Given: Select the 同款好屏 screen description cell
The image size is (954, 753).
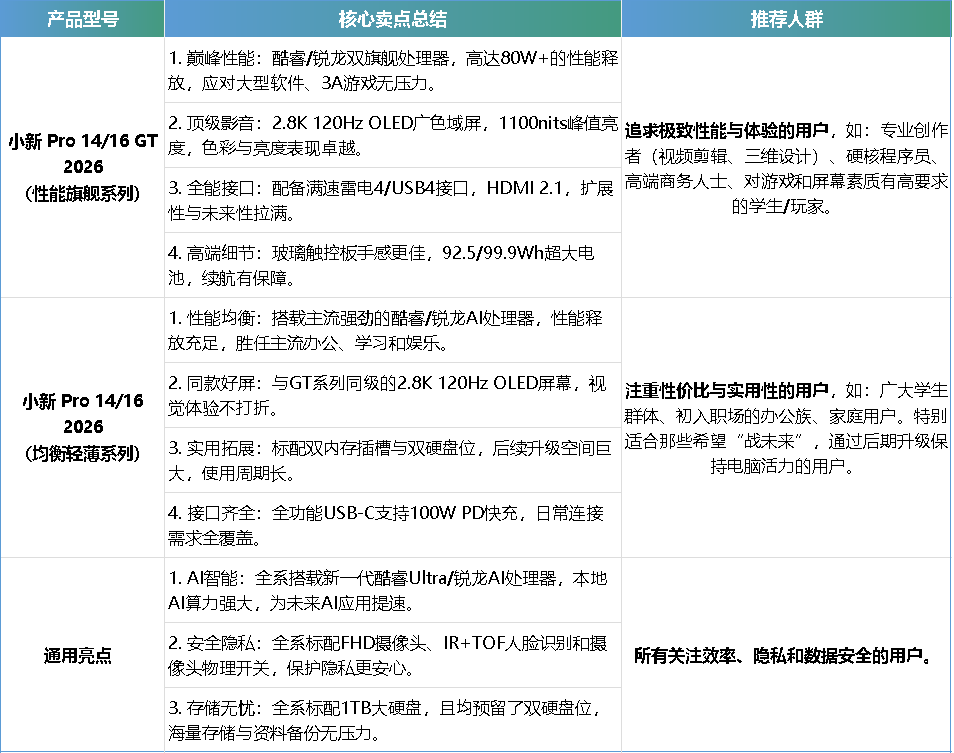Looking at the screenshot, I should [x=392, y=395].
